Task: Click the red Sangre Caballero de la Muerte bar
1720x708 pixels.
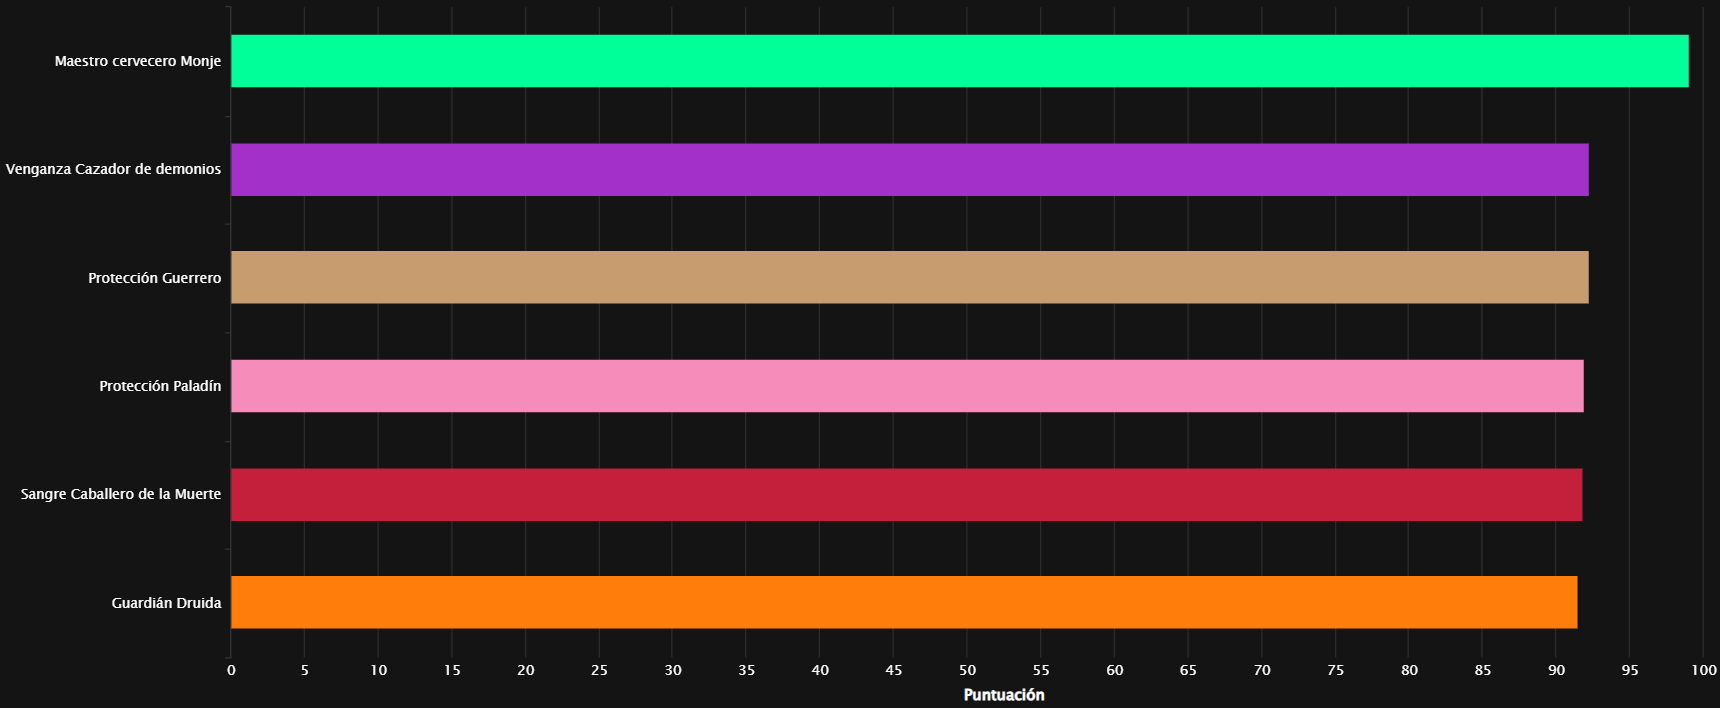Action: click(906, 494)
